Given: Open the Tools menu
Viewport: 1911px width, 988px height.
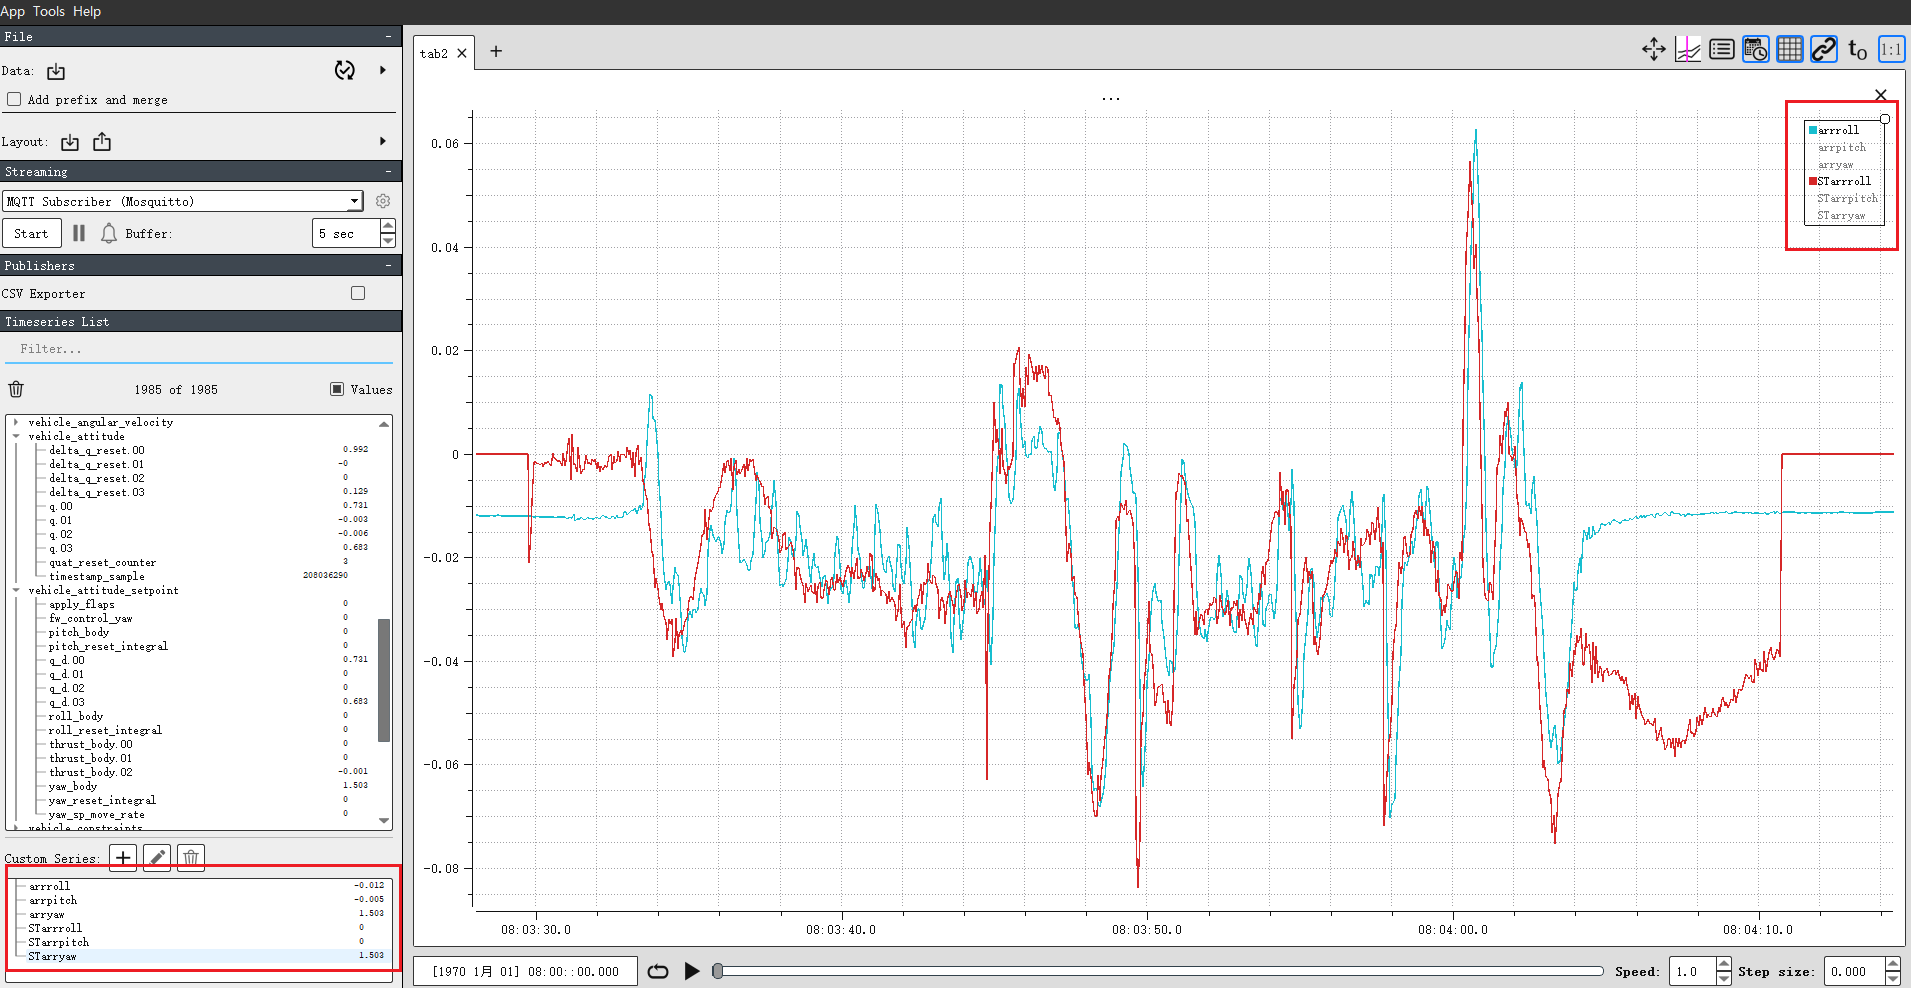Looking at the screenshot, I should click(x=49, y=11).
